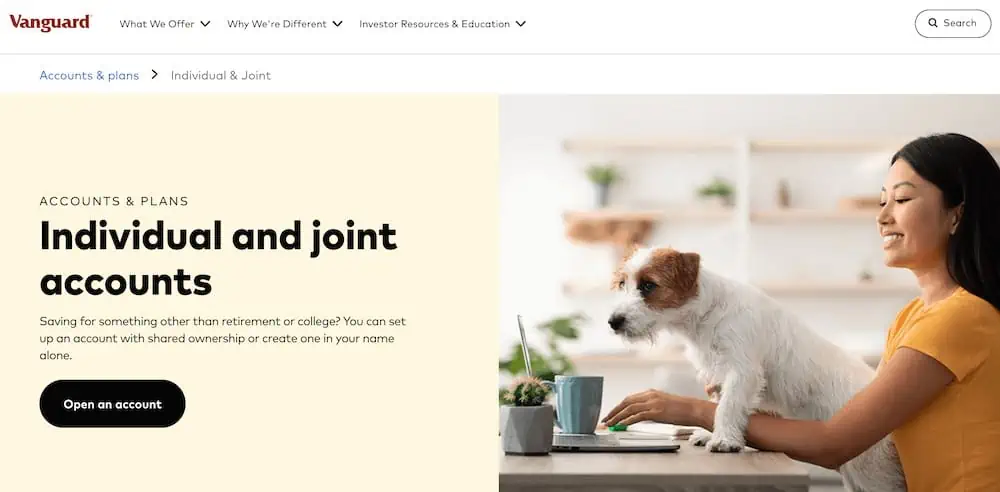The width and height of the screenshot is (1000, 492).
Task: Click the magnifying glass search icon
Action: [932, 23]
